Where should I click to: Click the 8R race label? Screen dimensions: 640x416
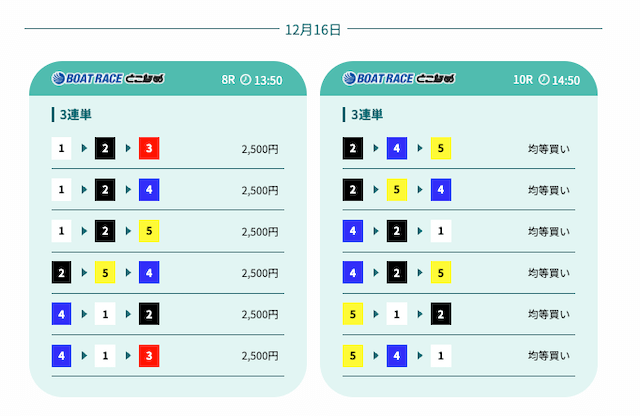tap(228, 79)
